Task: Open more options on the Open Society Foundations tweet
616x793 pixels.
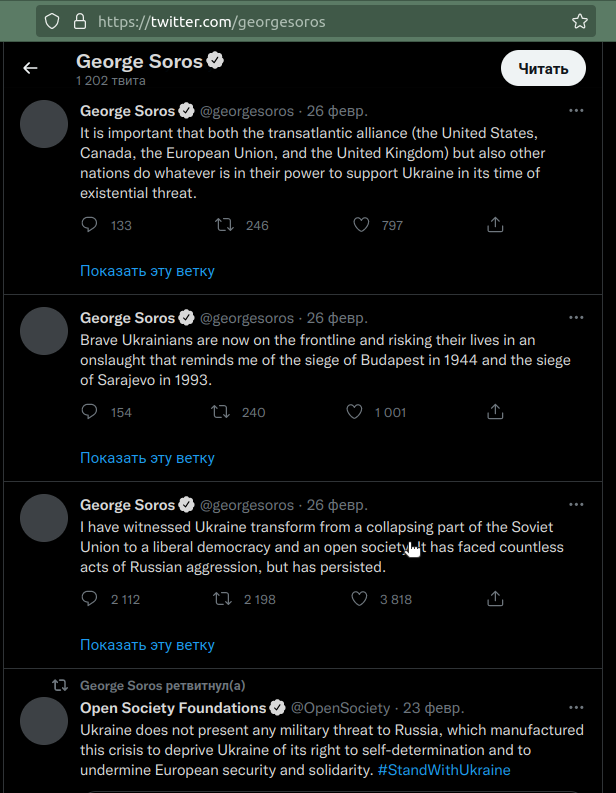Action: [x=576, y=708]
